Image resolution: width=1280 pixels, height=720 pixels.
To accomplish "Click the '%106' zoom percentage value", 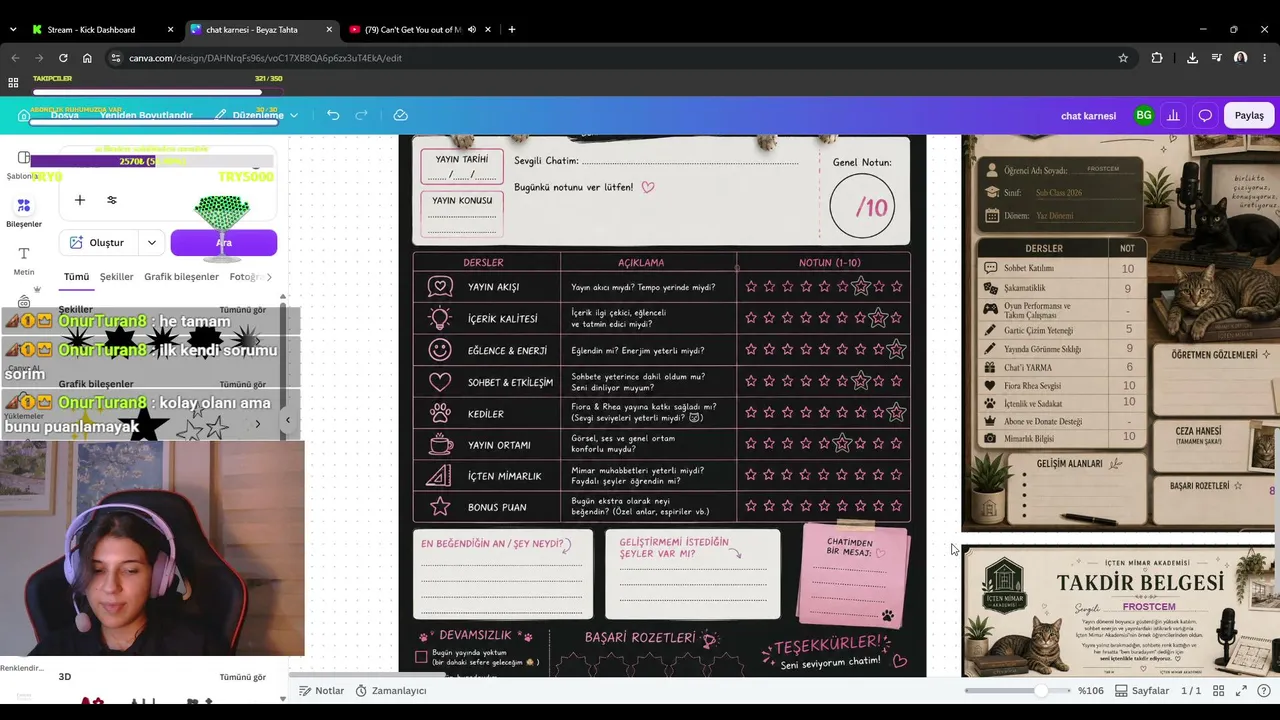I will click(x=1090, y=690).
